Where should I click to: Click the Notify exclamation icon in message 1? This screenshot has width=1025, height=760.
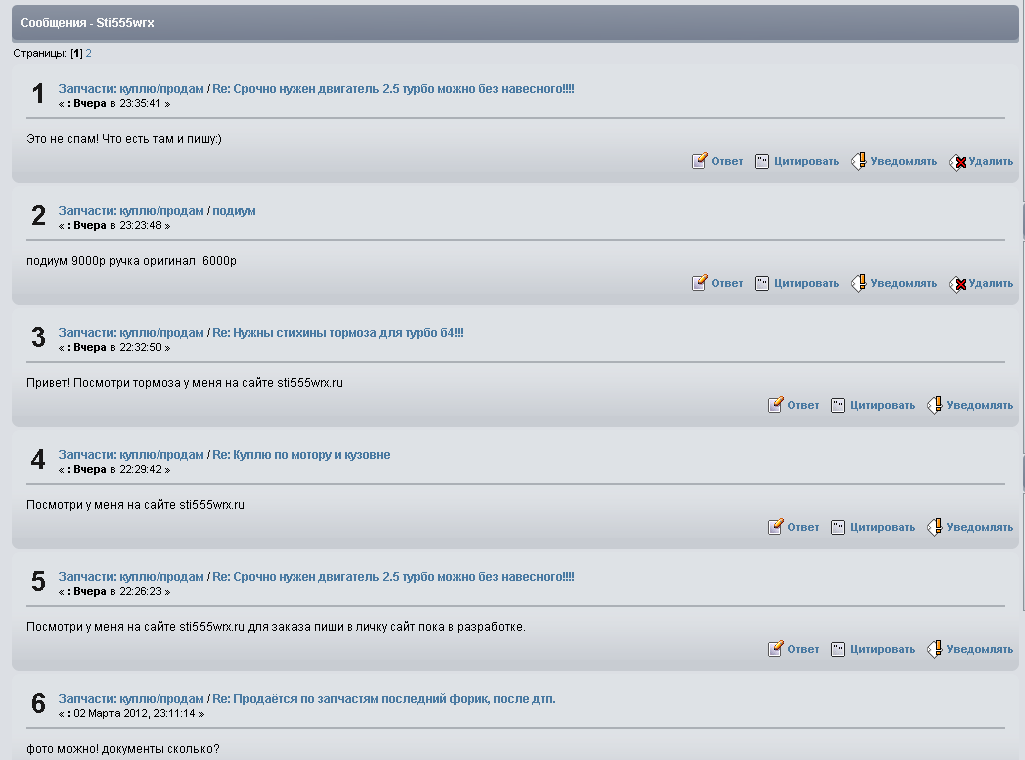[858, 161]
